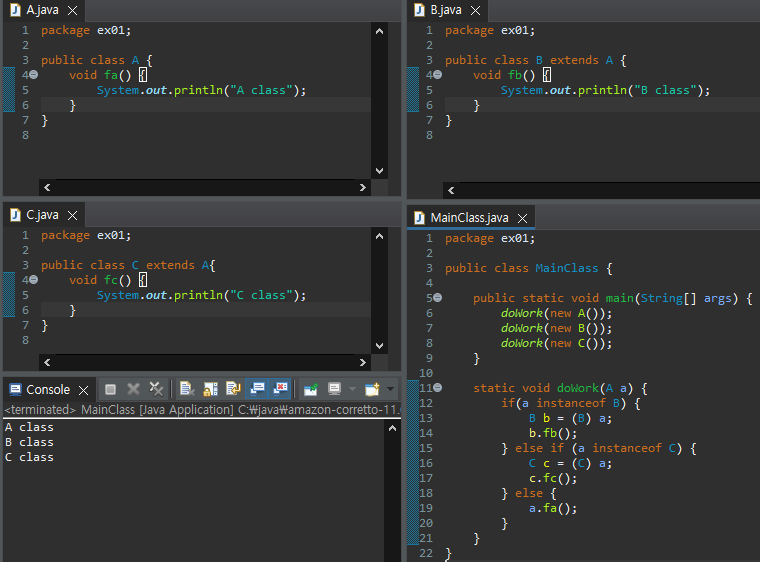Image resolution: width=760 pixels, height=562 pixels.
Task: Click the Terminate button in Console toolbar
Action: pyautogui.click(x=111, y=389)
